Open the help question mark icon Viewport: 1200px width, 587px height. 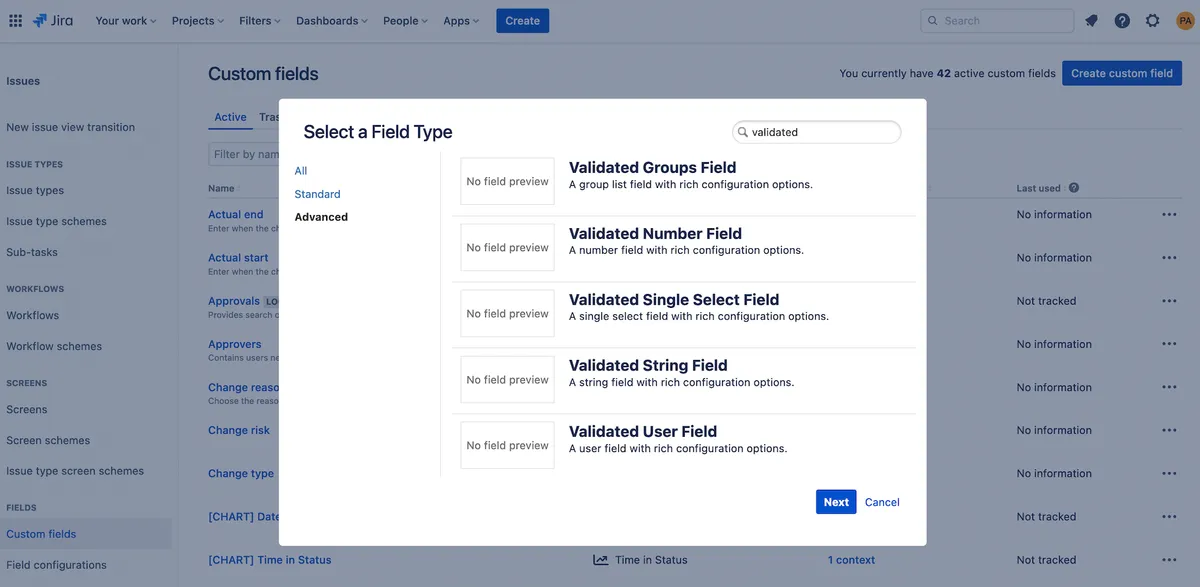click(x=1122, y=20)
